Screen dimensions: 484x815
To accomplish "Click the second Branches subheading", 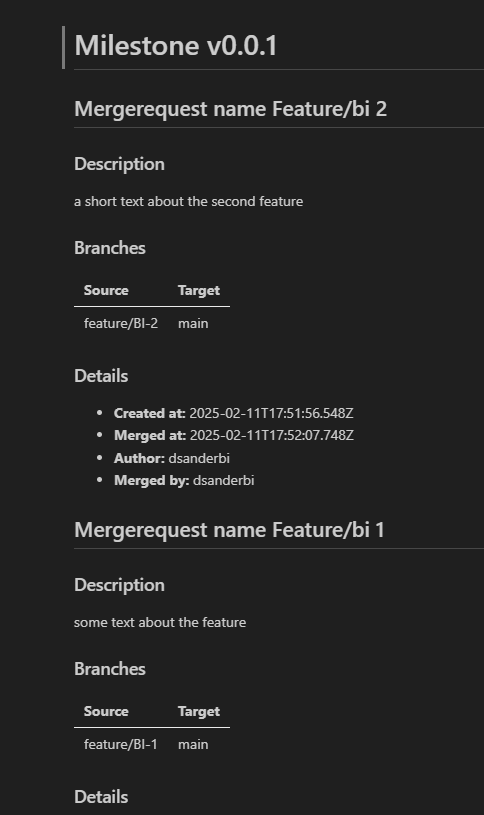I will (110, 669).
